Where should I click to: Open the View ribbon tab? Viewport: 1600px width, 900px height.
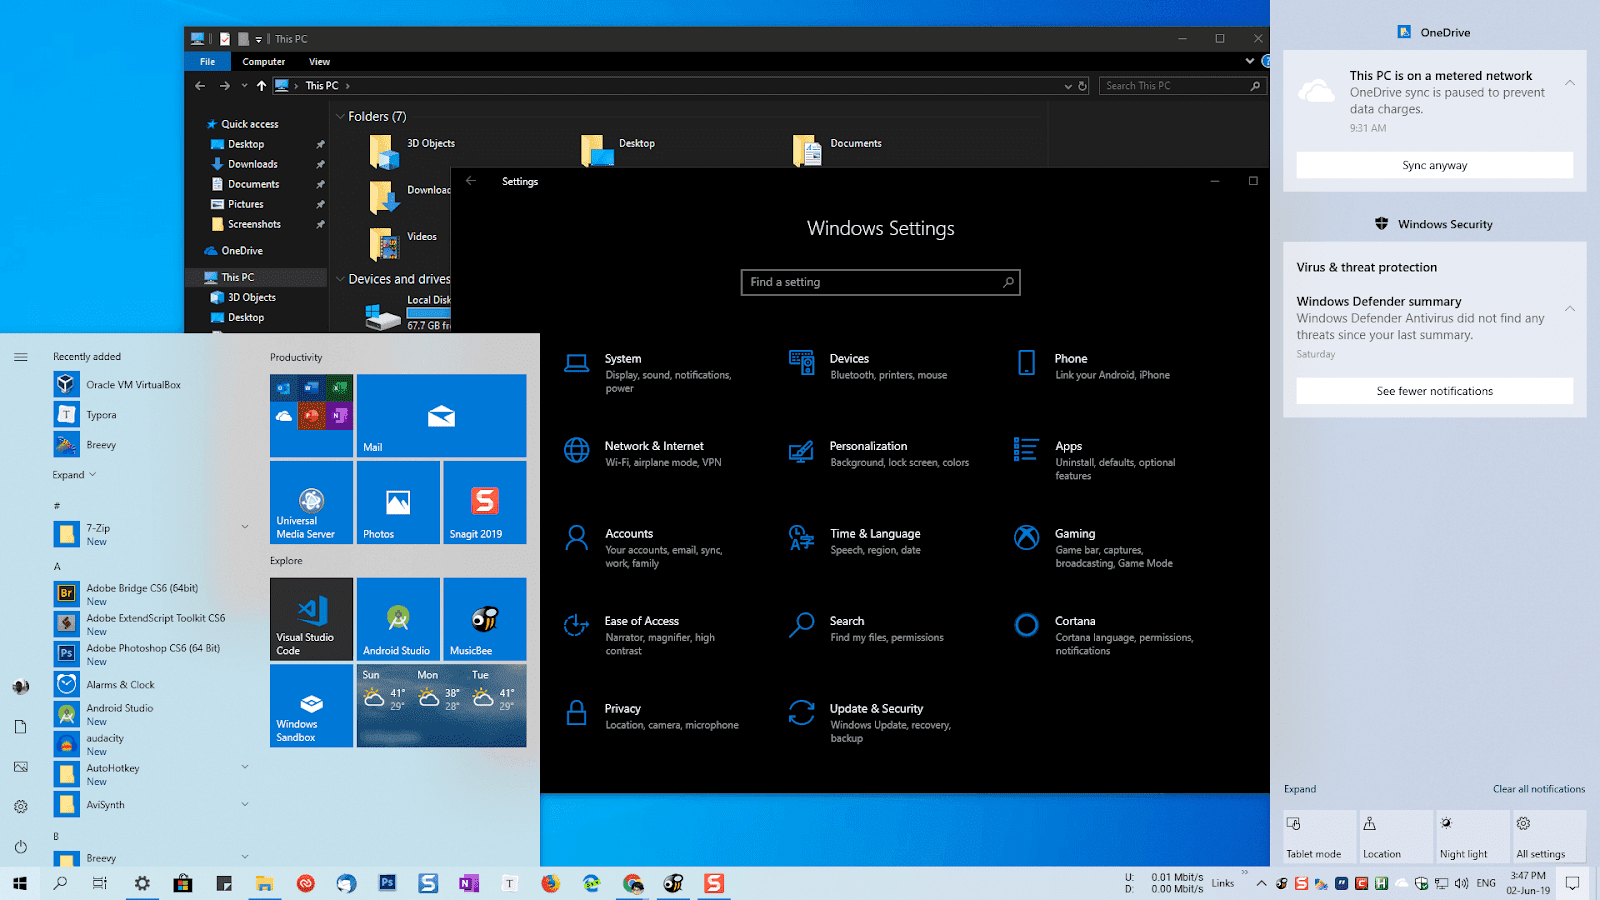pyautogui.click(x=319, y=61)
